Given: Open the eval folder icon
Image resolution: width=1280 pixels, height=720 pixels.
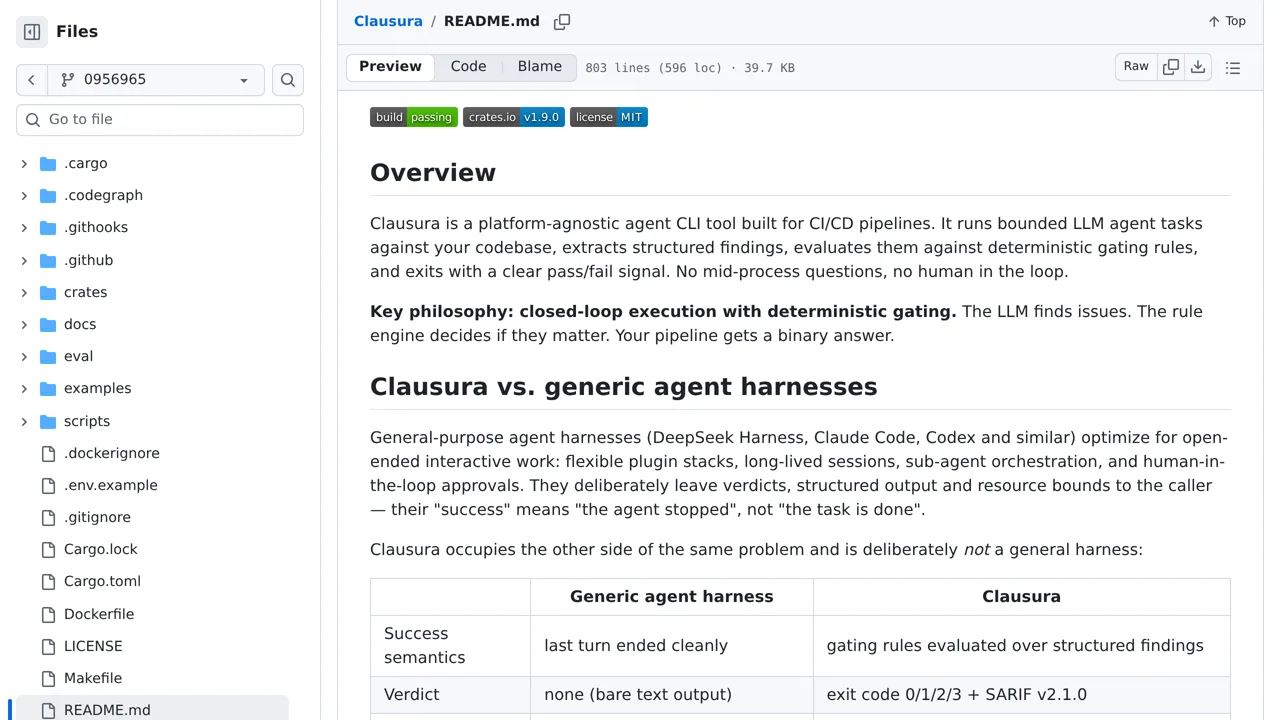Looking at the screenshot, I should click(48, 356).
